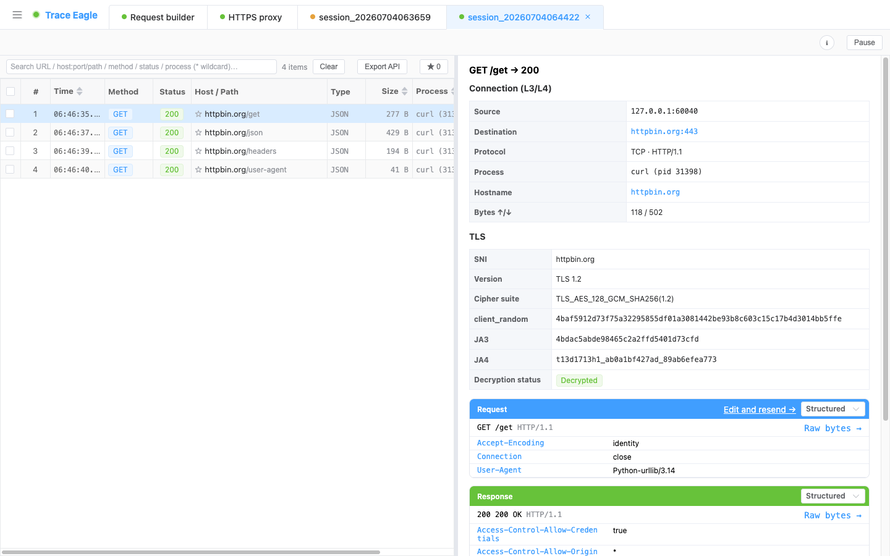Click the httpbin.org:443 destination link
890x556 pixels.
[x=664, y=132]
